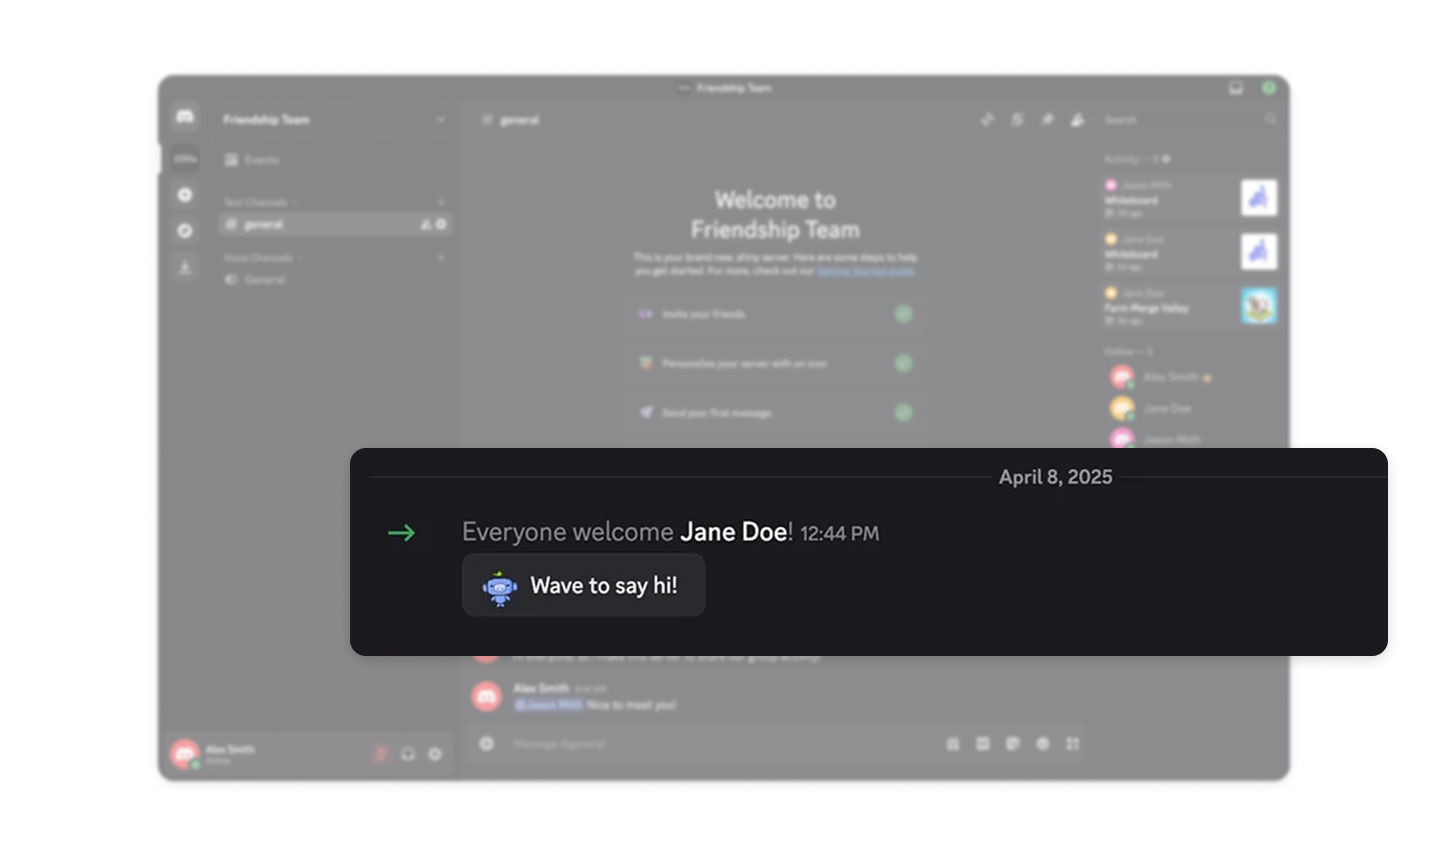Click the invite icon on the general channel
Viewport: 1450px width, 854px height.
point(425,224)
